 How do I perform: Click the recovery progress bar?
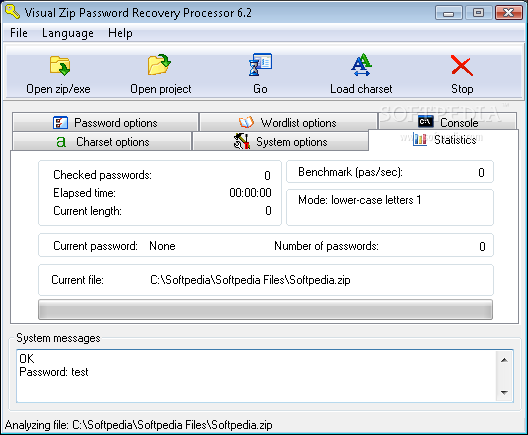(265, 309)
